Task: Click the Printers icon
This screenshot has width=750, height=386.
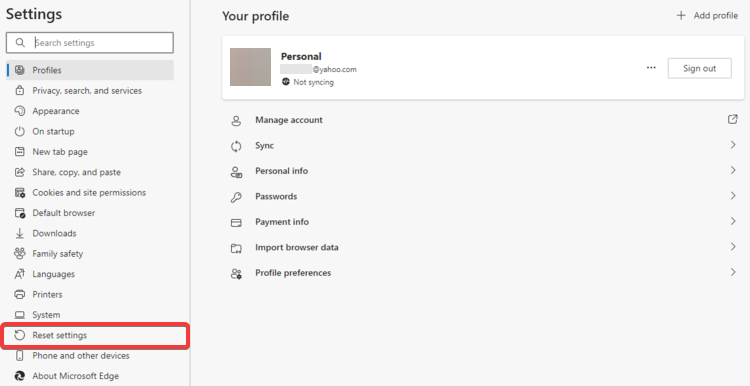Action: 20,294
